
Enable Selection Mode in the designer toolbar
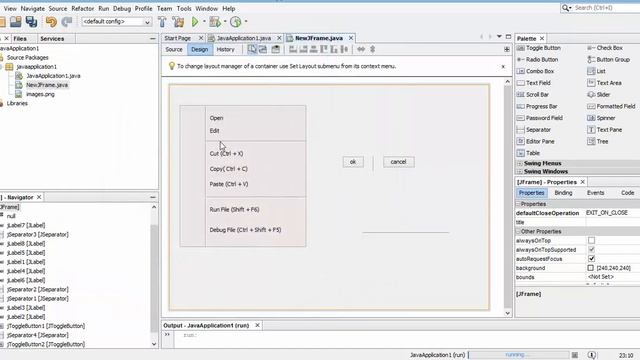coord(252,49)
